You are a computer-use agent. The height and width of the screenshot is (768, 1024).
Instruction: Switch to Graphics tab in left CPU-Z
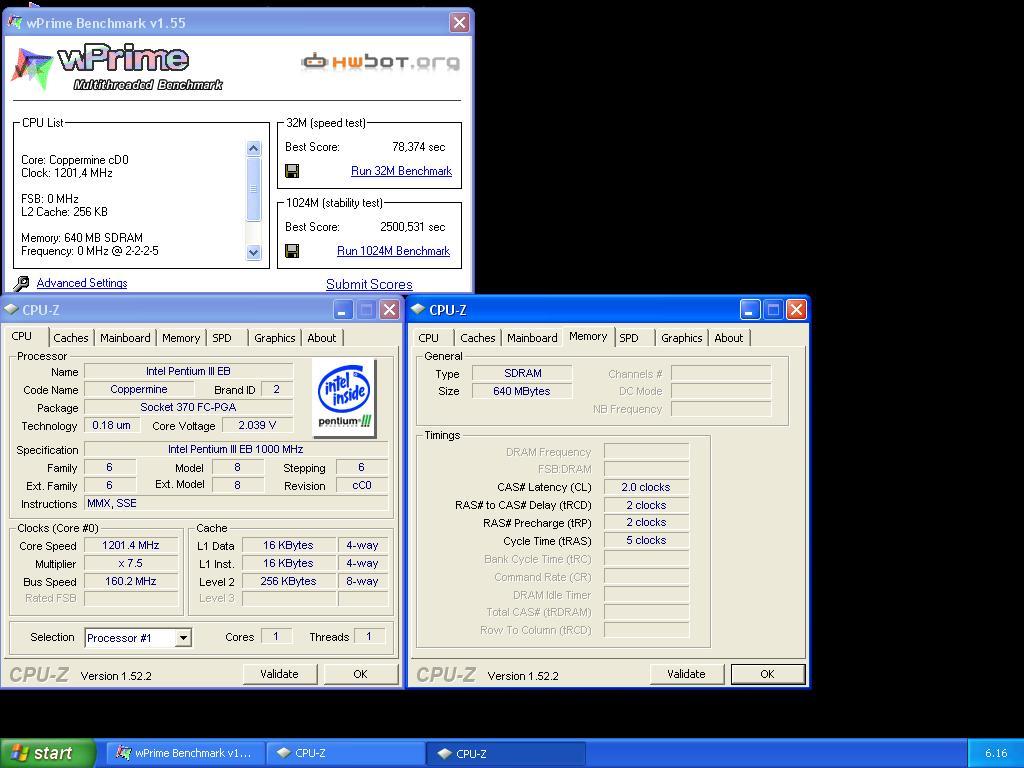tap(274, 338)
